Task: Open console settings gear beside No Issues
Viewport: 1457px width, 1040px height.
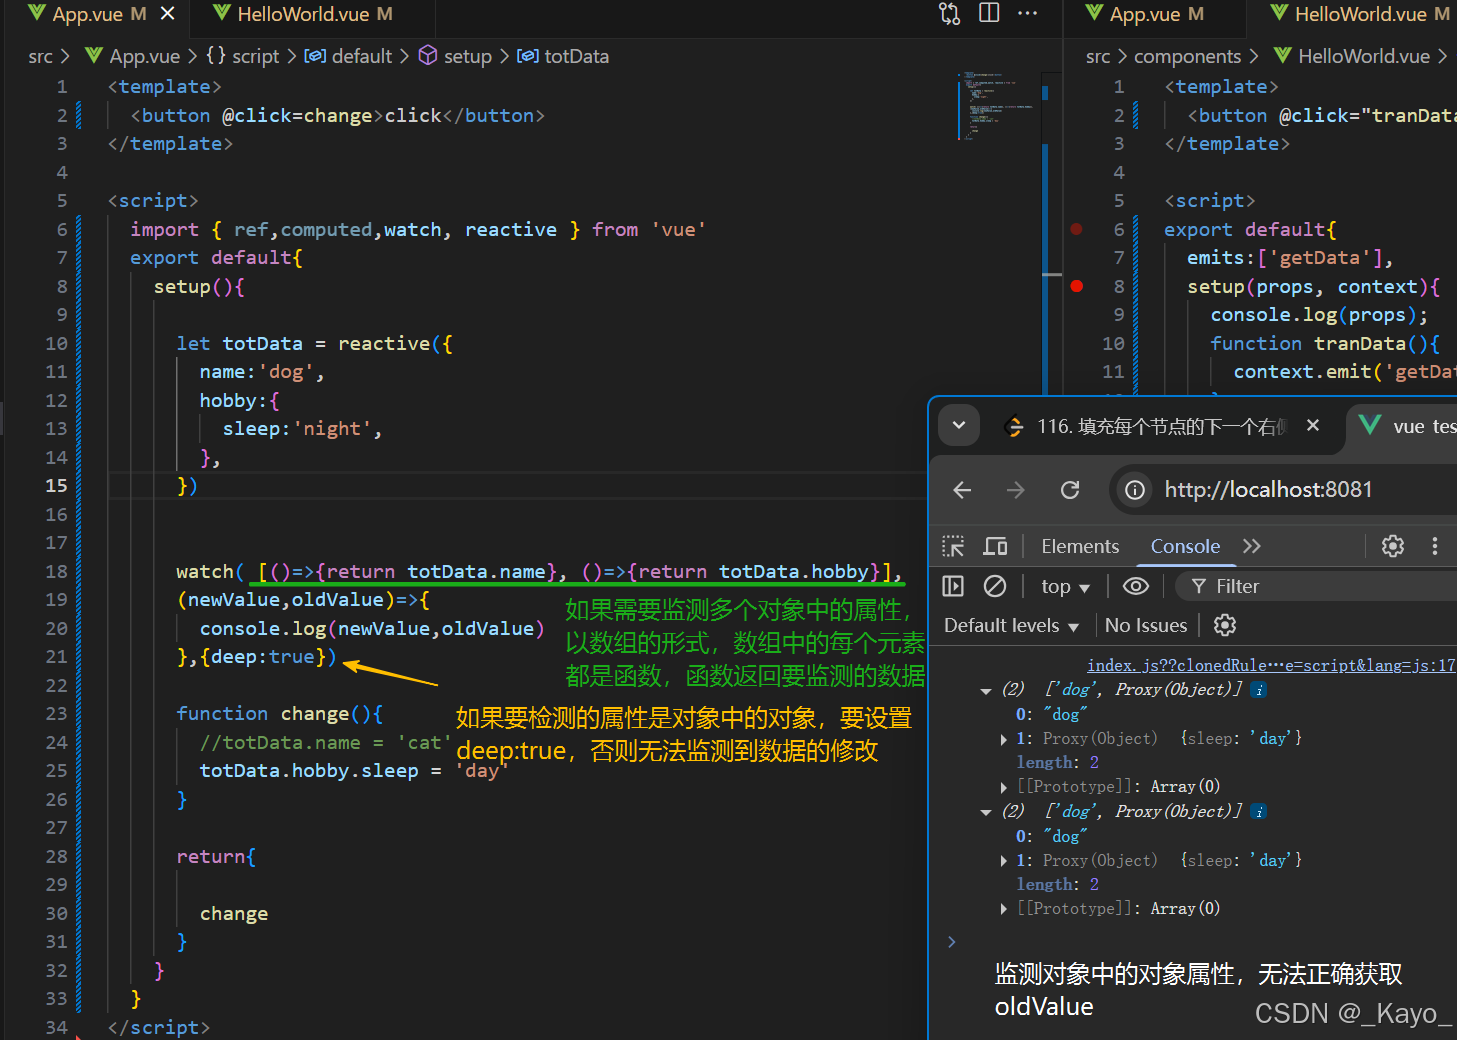Action: [x=1225, y=626]
